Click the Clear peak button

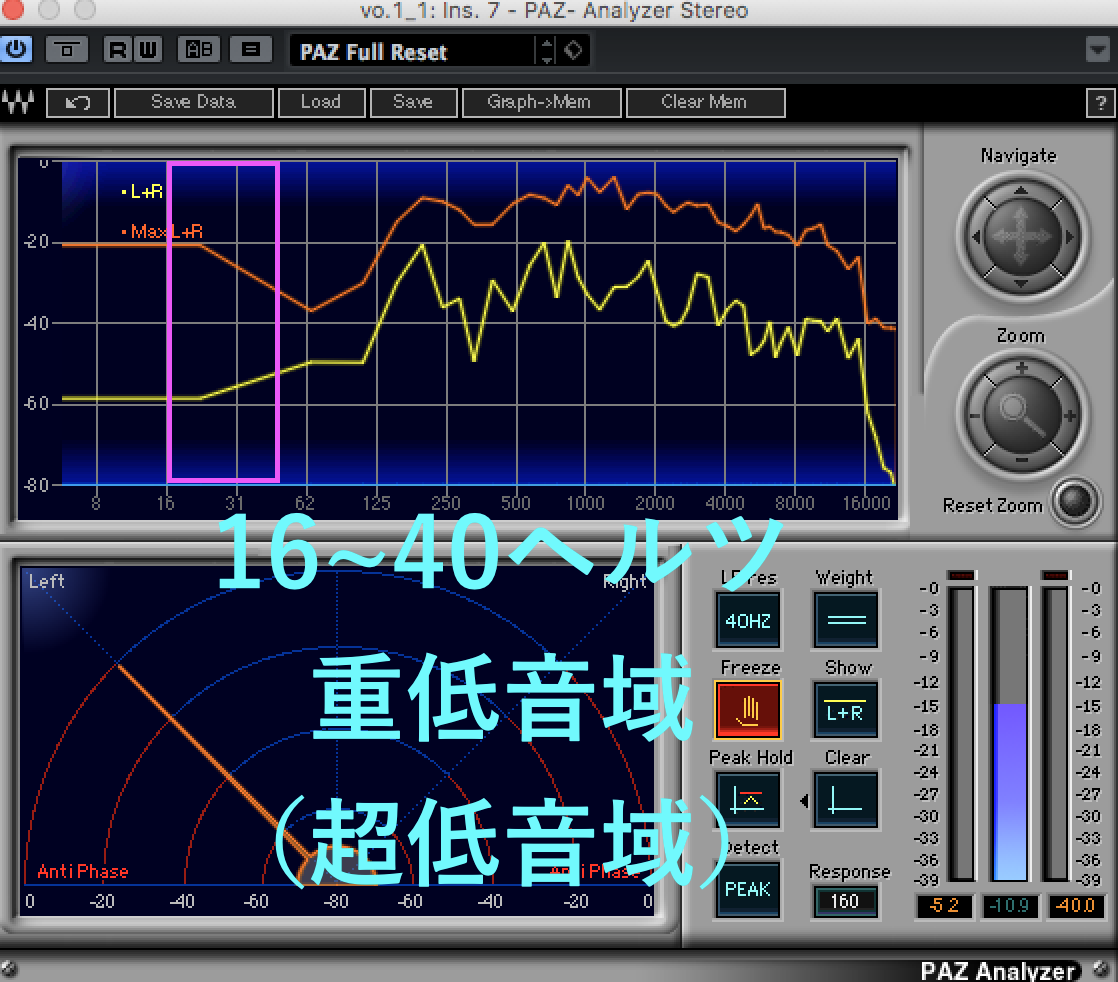coord(846,799)
